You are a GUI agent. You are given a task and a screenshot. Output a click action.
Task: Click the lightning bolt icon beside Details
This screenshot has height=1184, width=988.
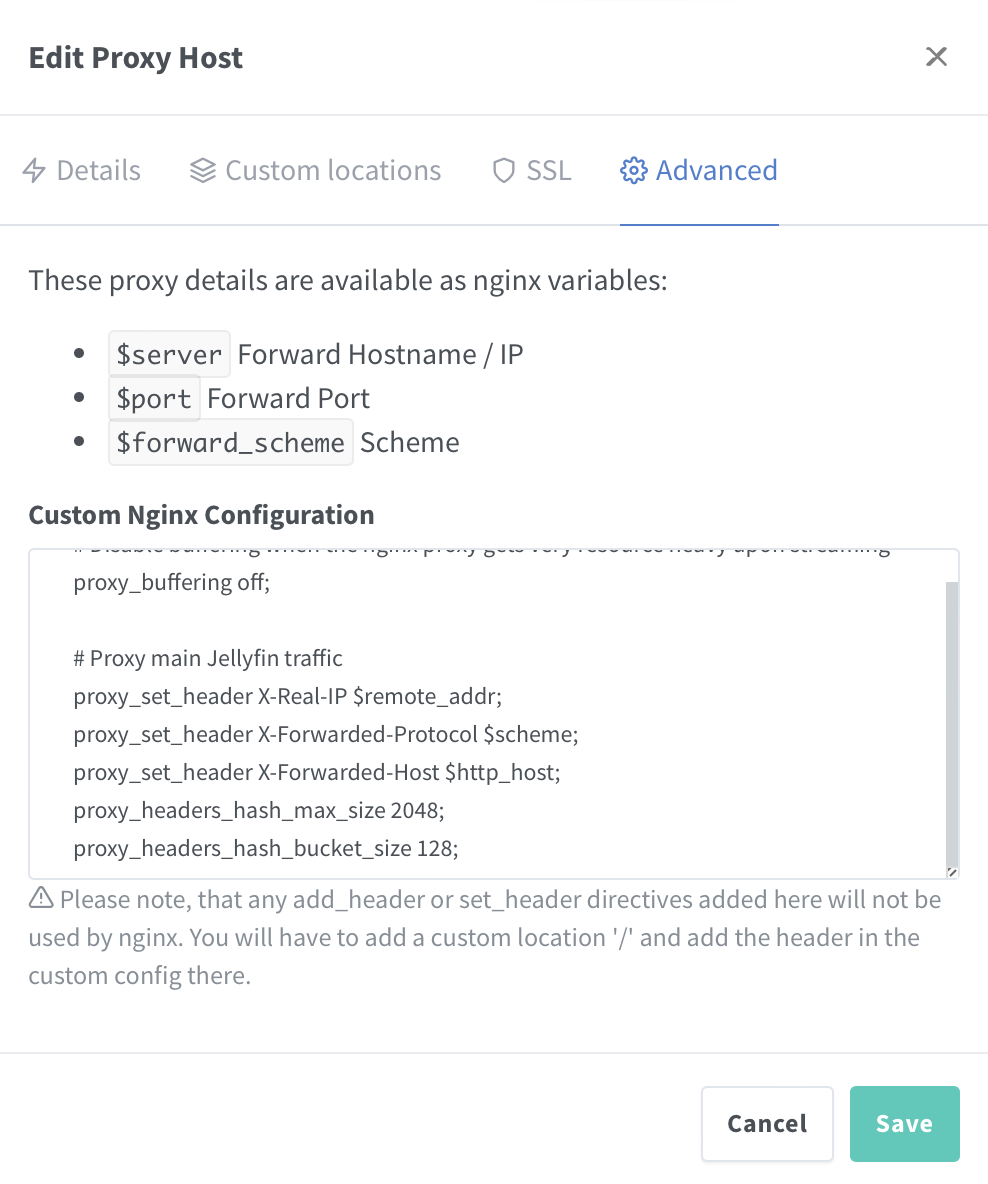[34, 171]
